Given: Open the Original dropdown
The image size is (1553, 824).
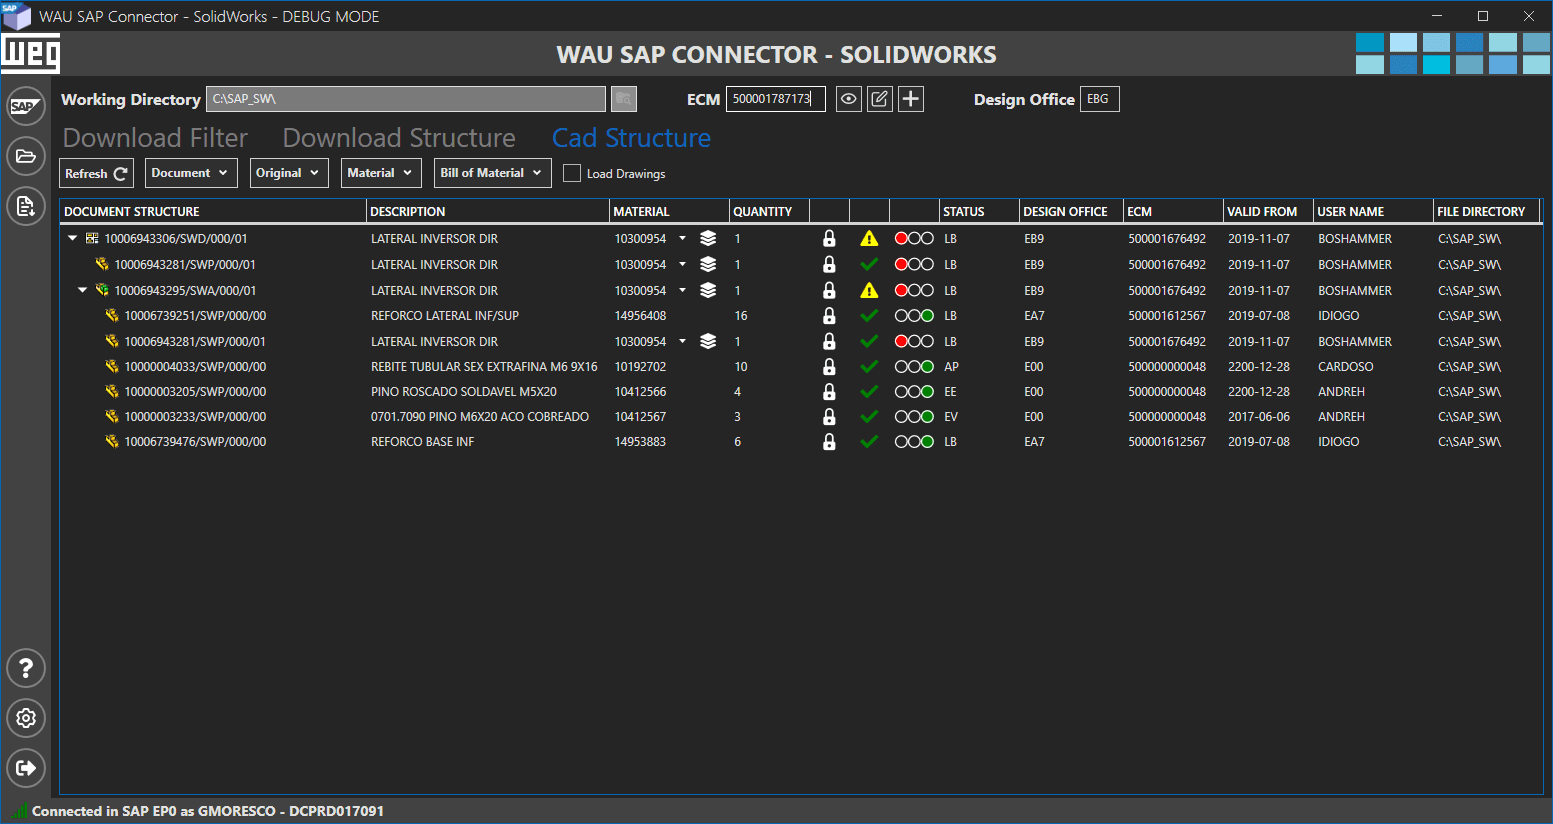Looking at the screenshot, I should pos(289,173).
